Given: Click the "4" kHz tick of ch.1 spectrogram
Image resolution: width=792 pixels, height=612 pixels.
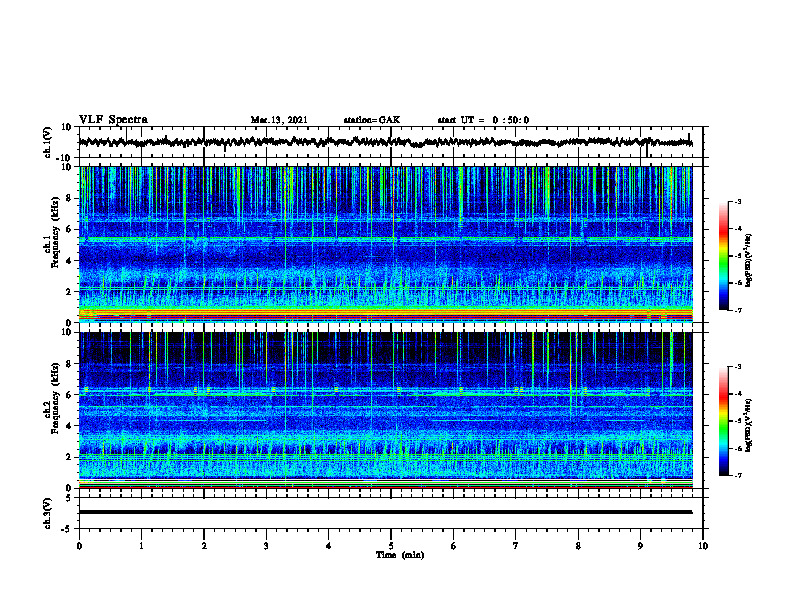Looking at the screenshot, I should pos(69,261).
